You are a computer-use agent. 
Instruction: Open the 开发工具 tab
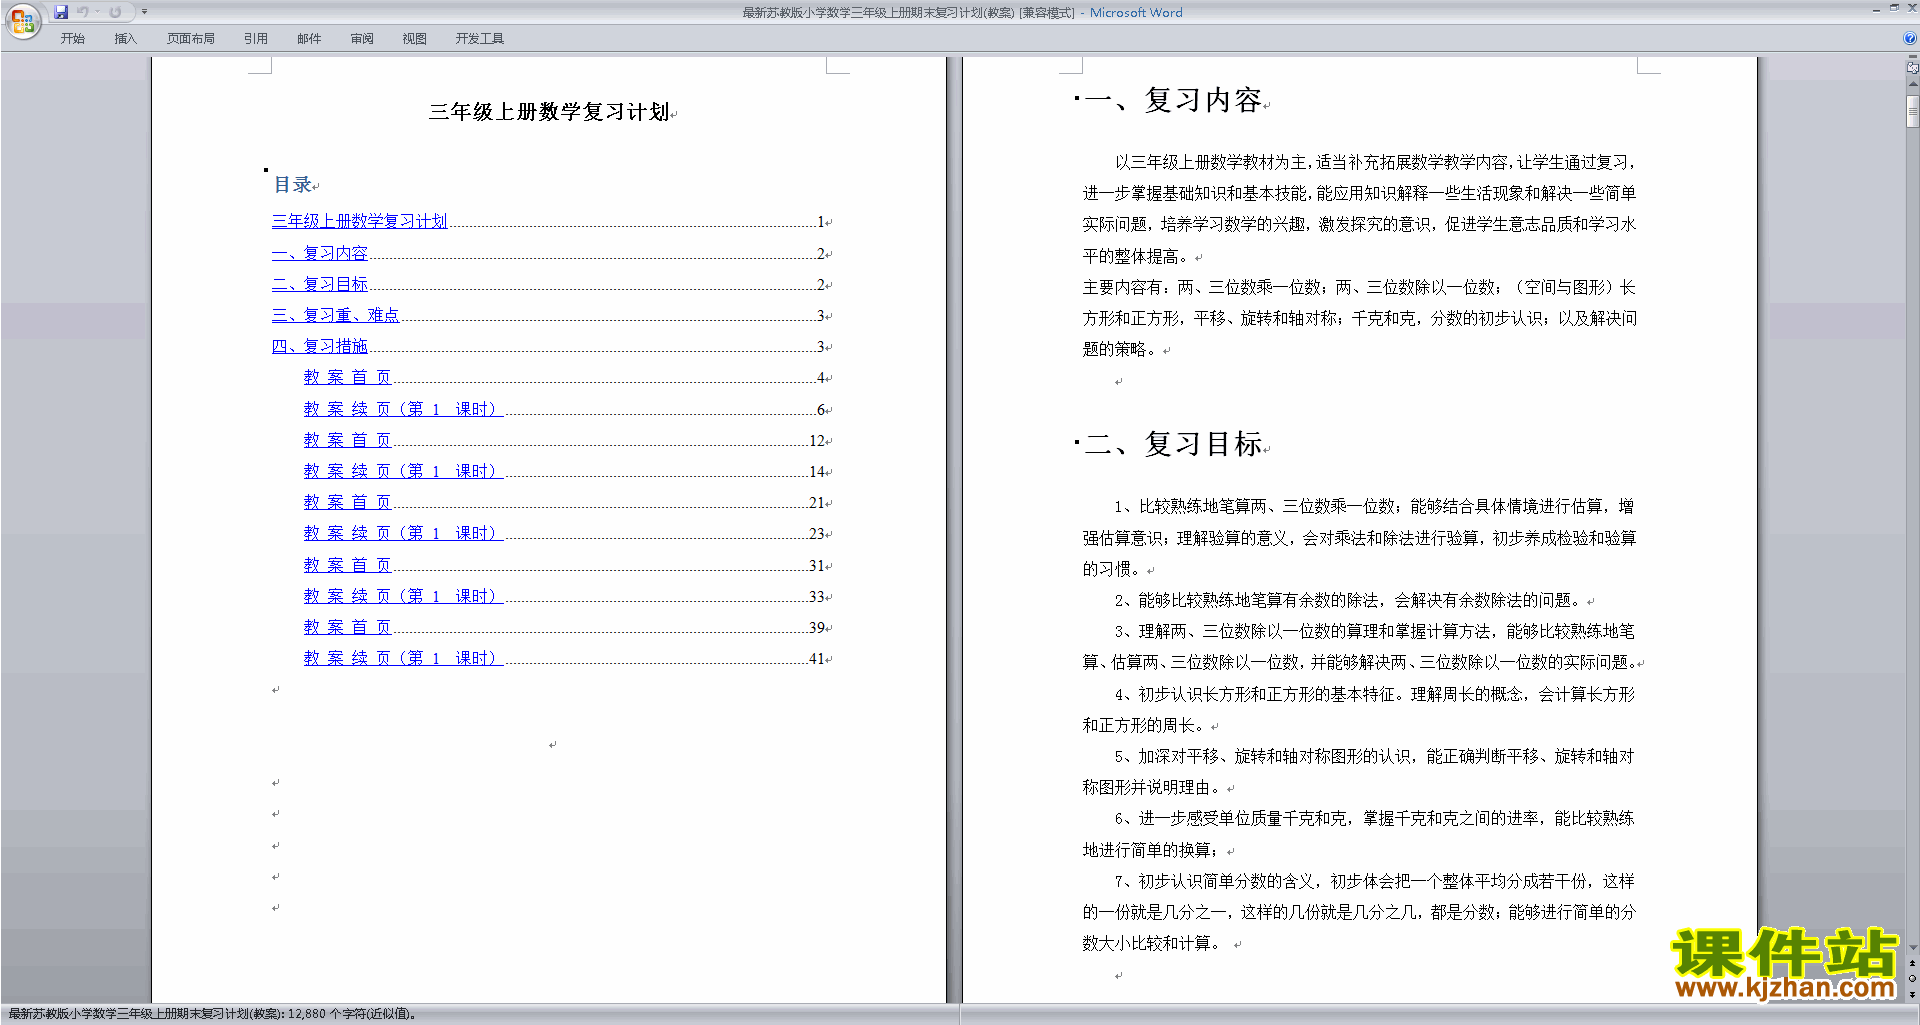[479, 38]
